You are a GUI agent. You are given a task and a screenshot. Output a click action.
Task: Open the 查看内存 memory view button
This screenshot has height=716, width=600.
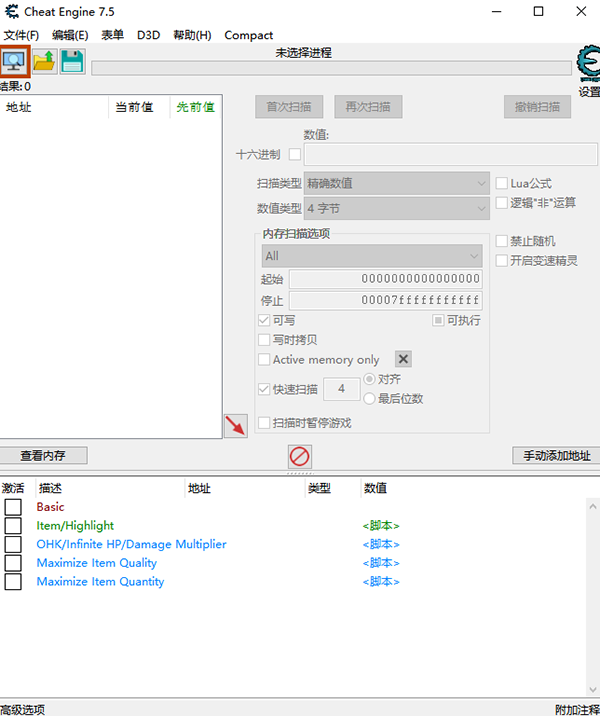[x=43, y=455]
